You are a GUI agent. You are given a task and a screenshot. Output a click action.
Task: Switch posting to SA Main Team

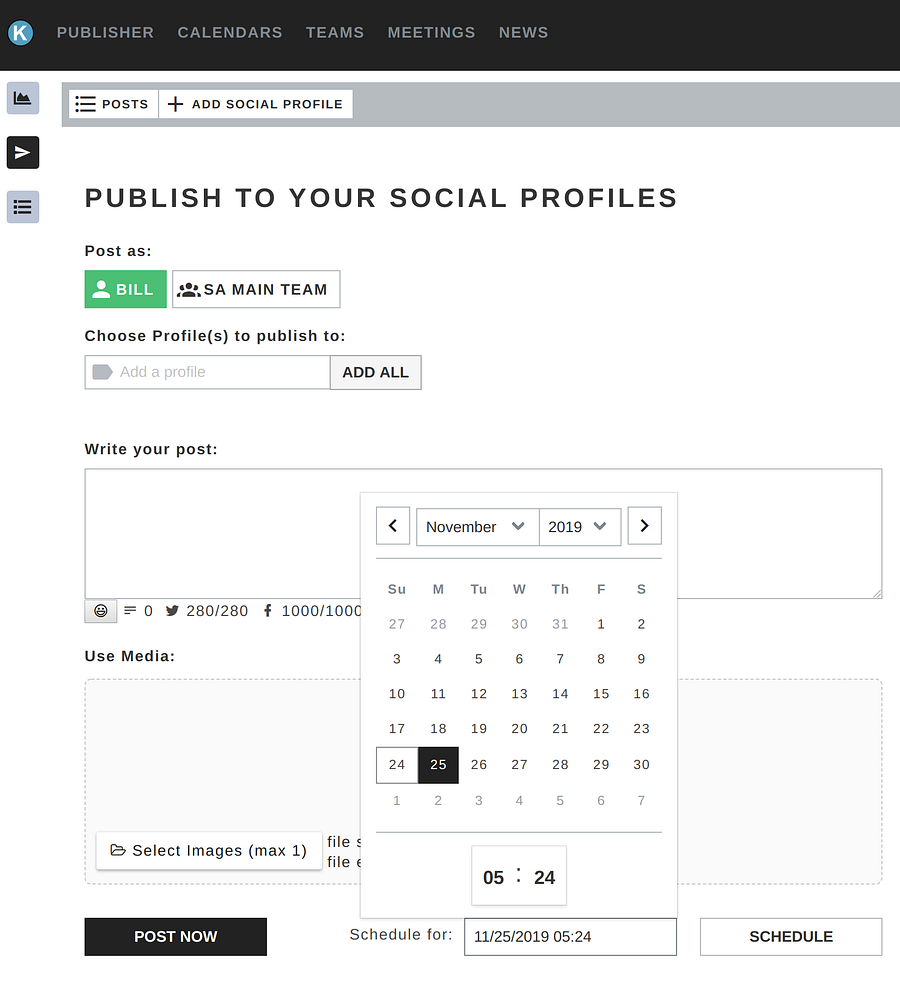click(256, 289)
